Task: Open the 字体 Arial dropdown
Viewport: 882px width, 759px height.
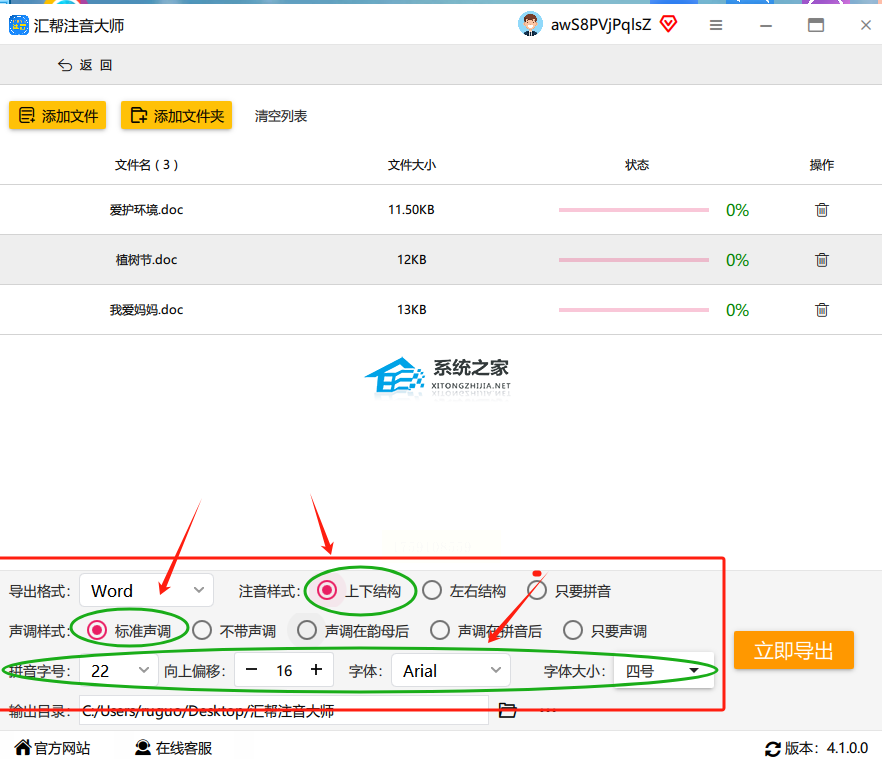Action: [x=451, y=671]
